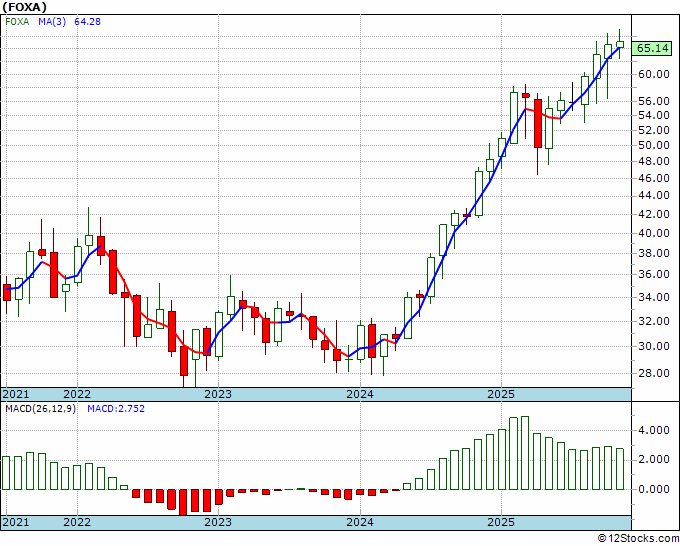Click the 38.00 price axis label
This screenshot has height=546, width=680.
(x=654, y=253)
